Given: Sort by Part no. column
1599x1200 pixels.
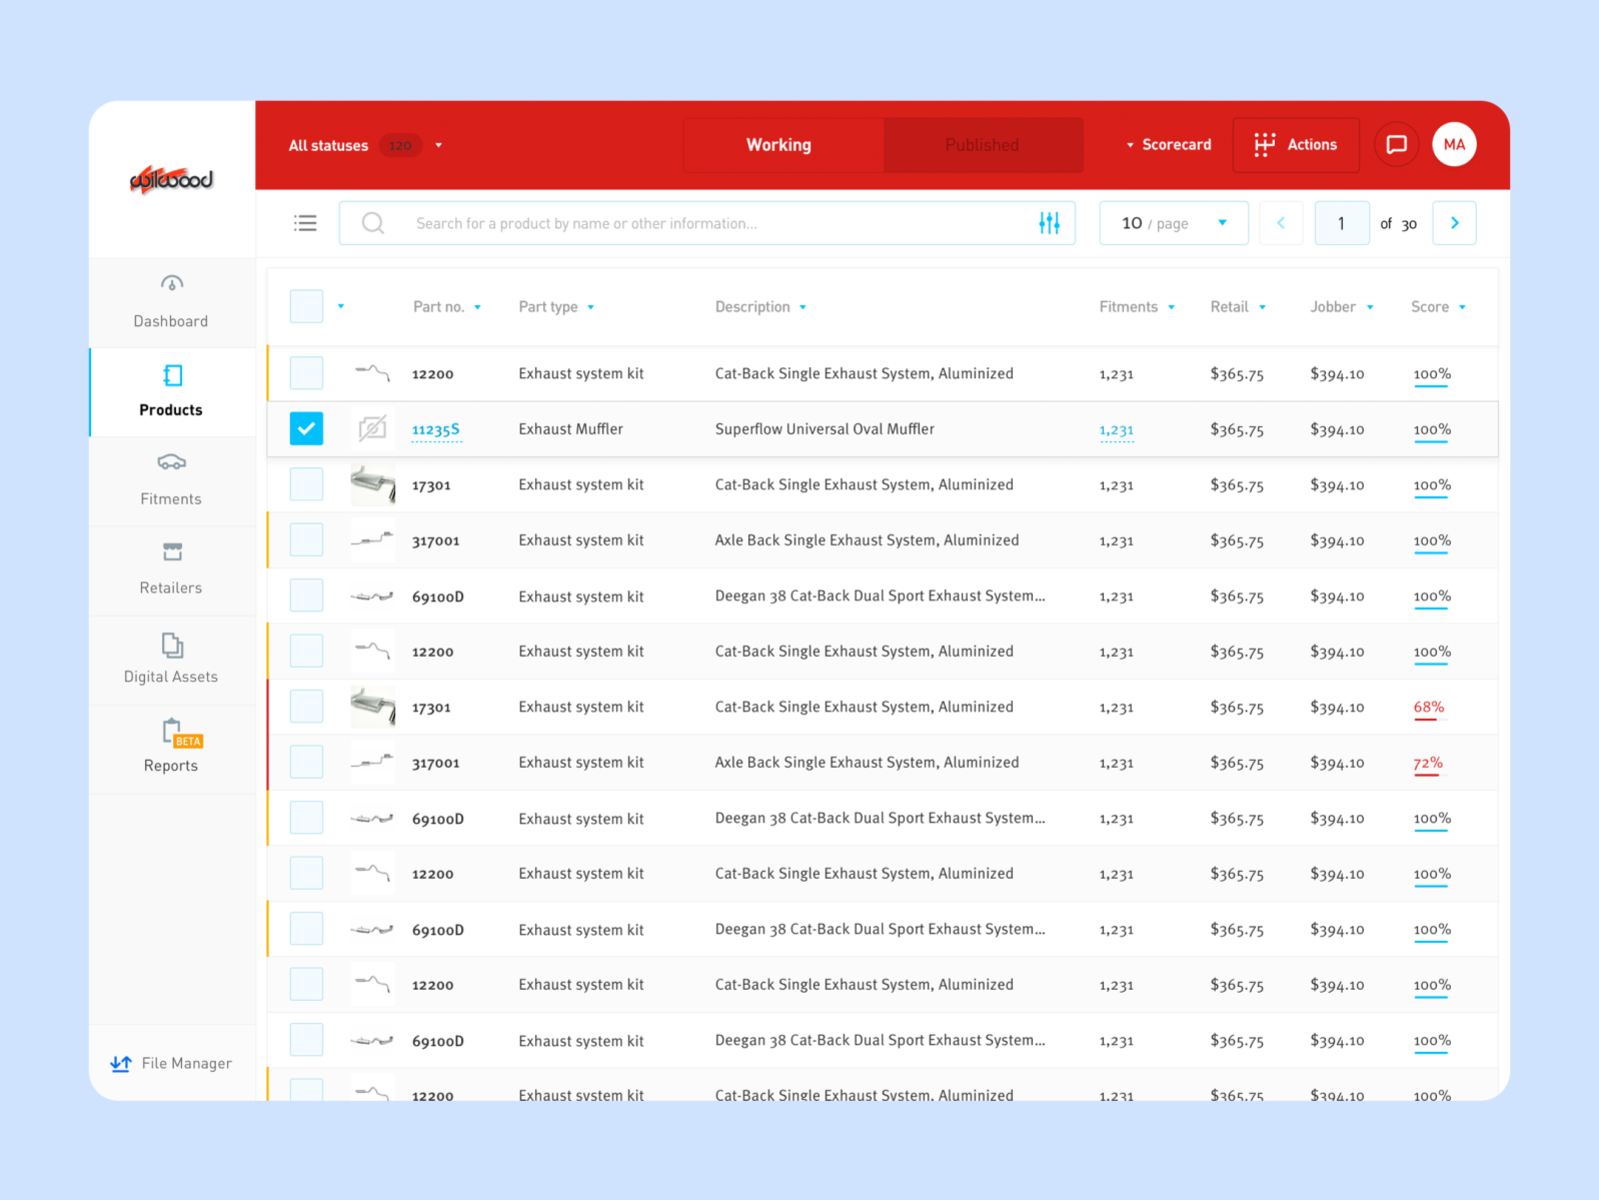Looking at the screenshot, I should click(x=447, y=307).
